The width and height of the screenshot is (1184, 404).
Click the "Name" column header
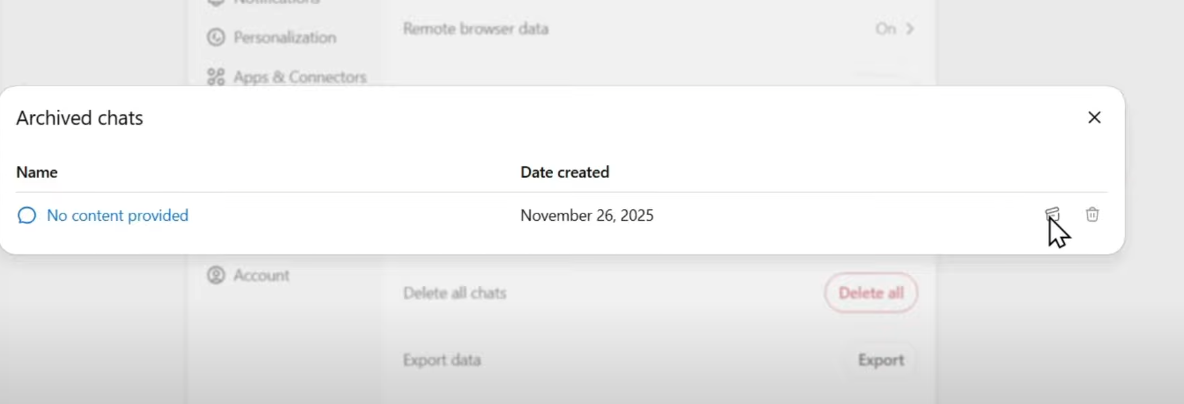pos(37,172)
